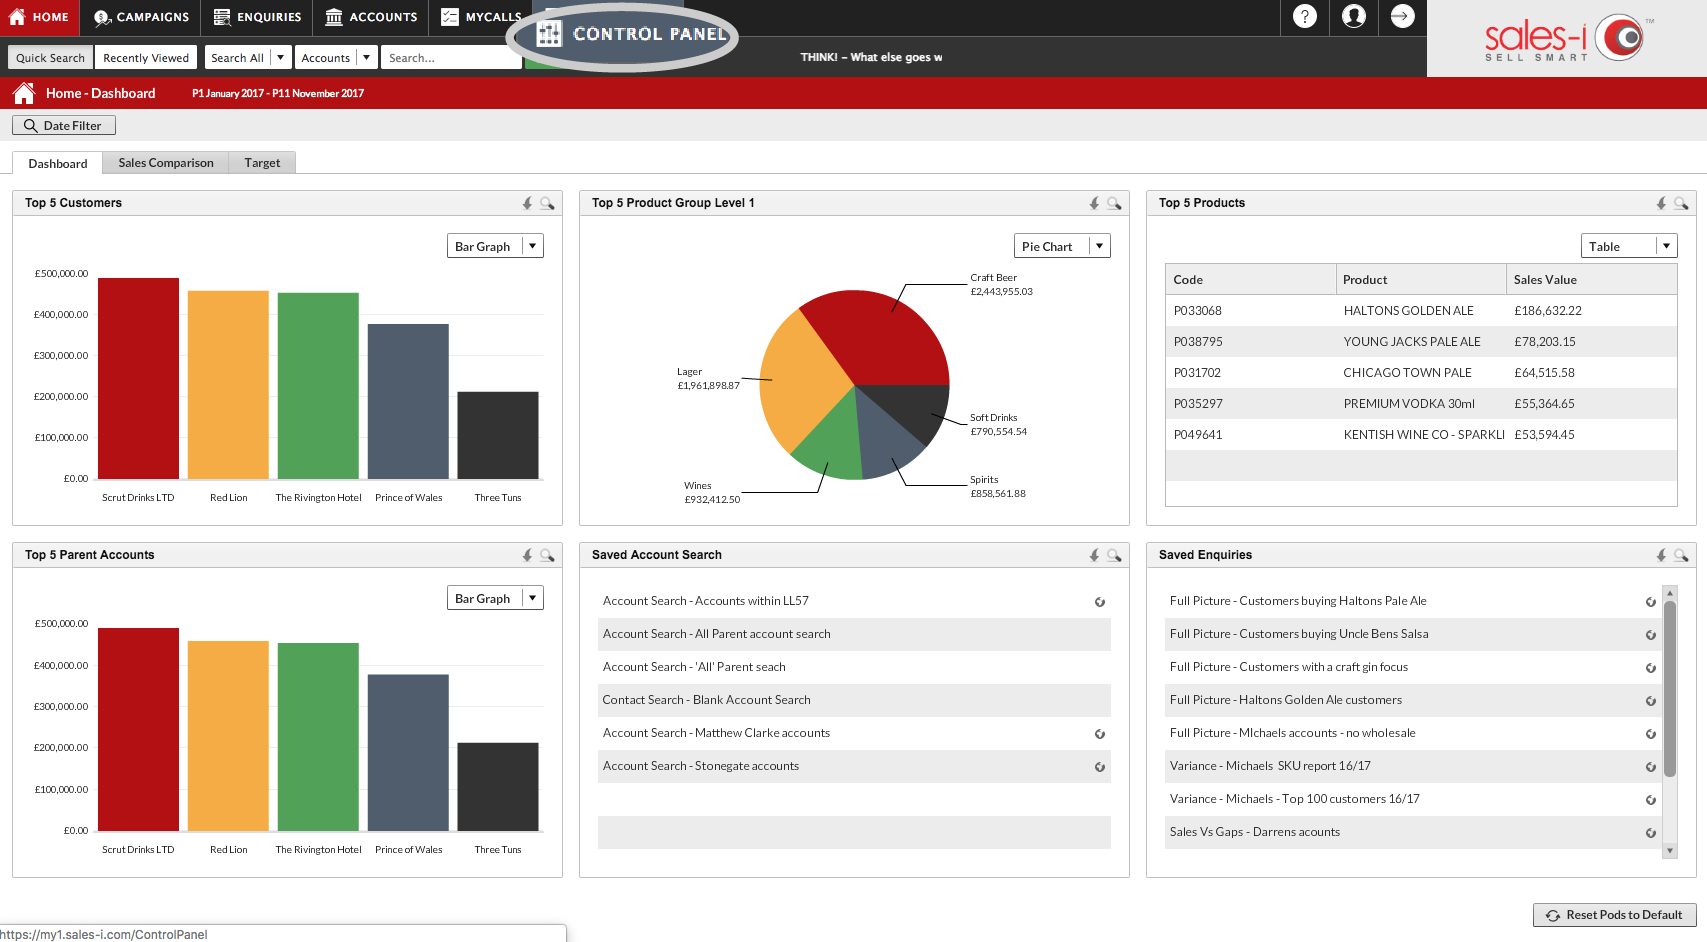Magnify the Saved Account Search pod
The height and width of the screenshot is (942, 1707).
tap(1114, 555)
